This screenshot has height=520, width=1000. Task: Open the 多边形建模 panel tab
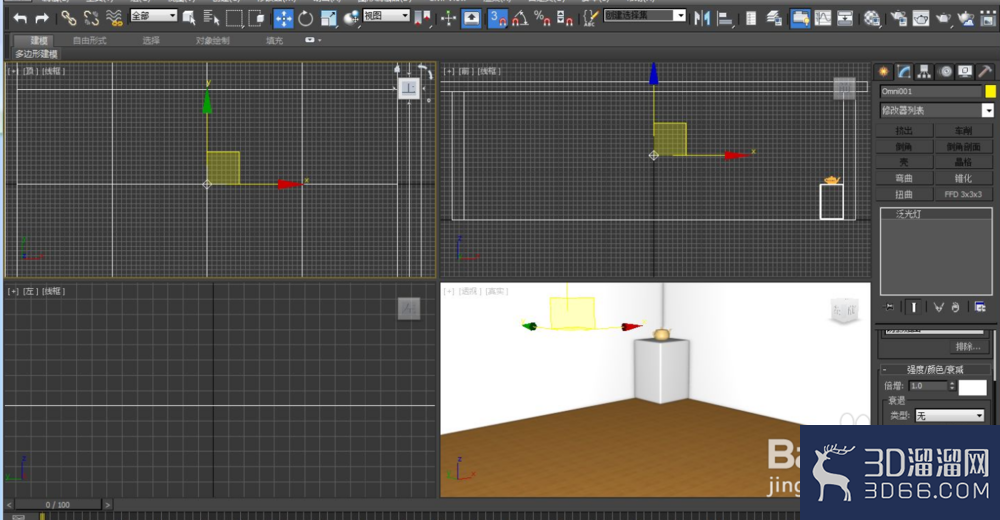click(x=36, y=54)
